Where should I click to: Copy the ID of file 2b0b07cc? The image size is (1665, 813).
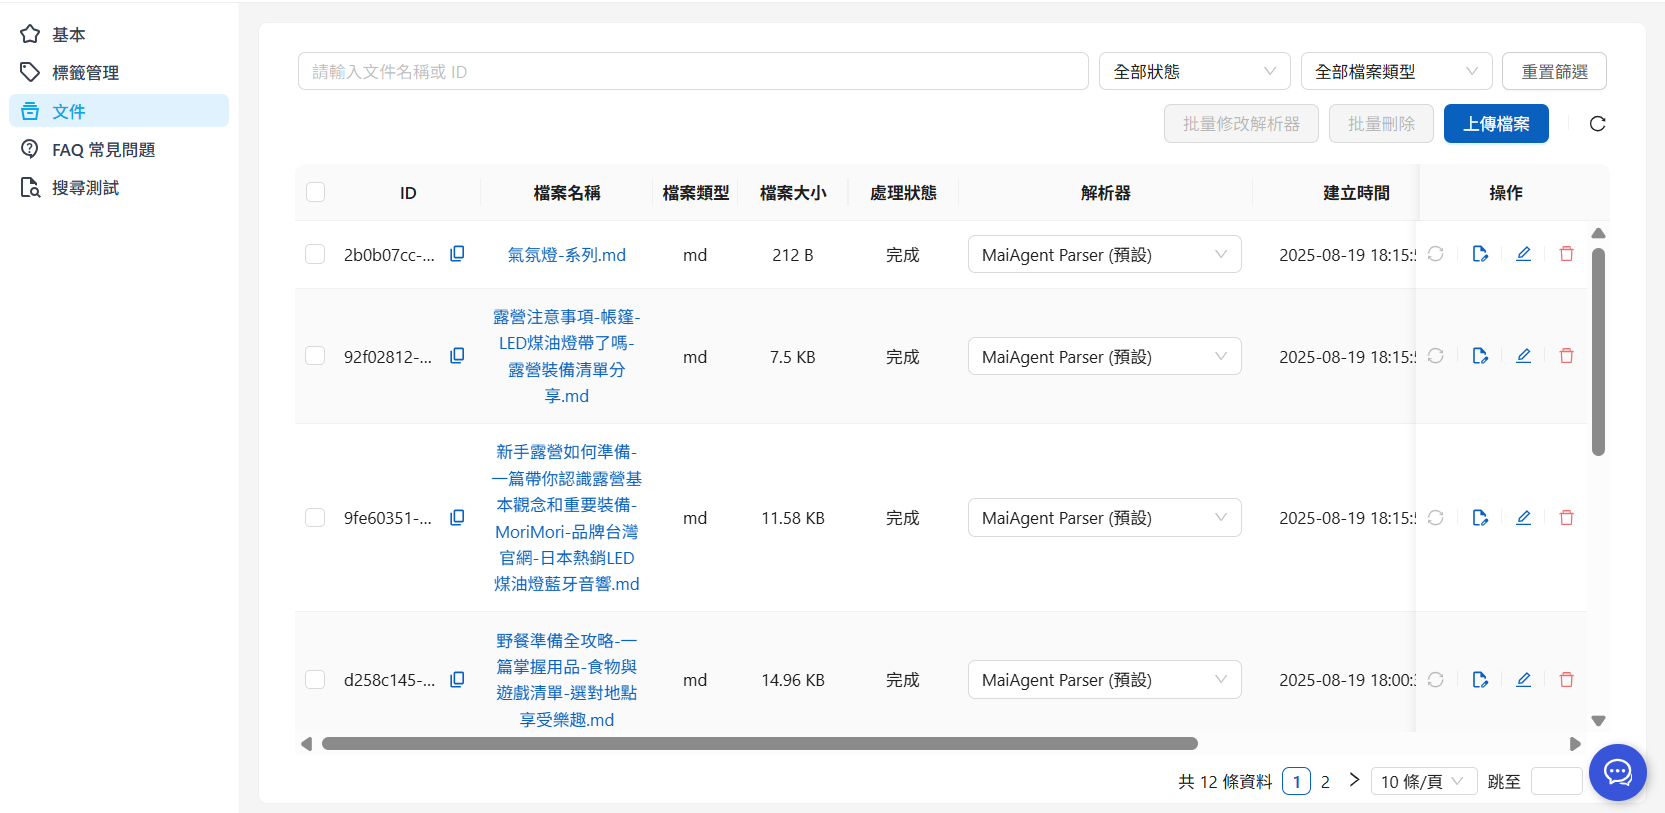click(x=457, y=254)
